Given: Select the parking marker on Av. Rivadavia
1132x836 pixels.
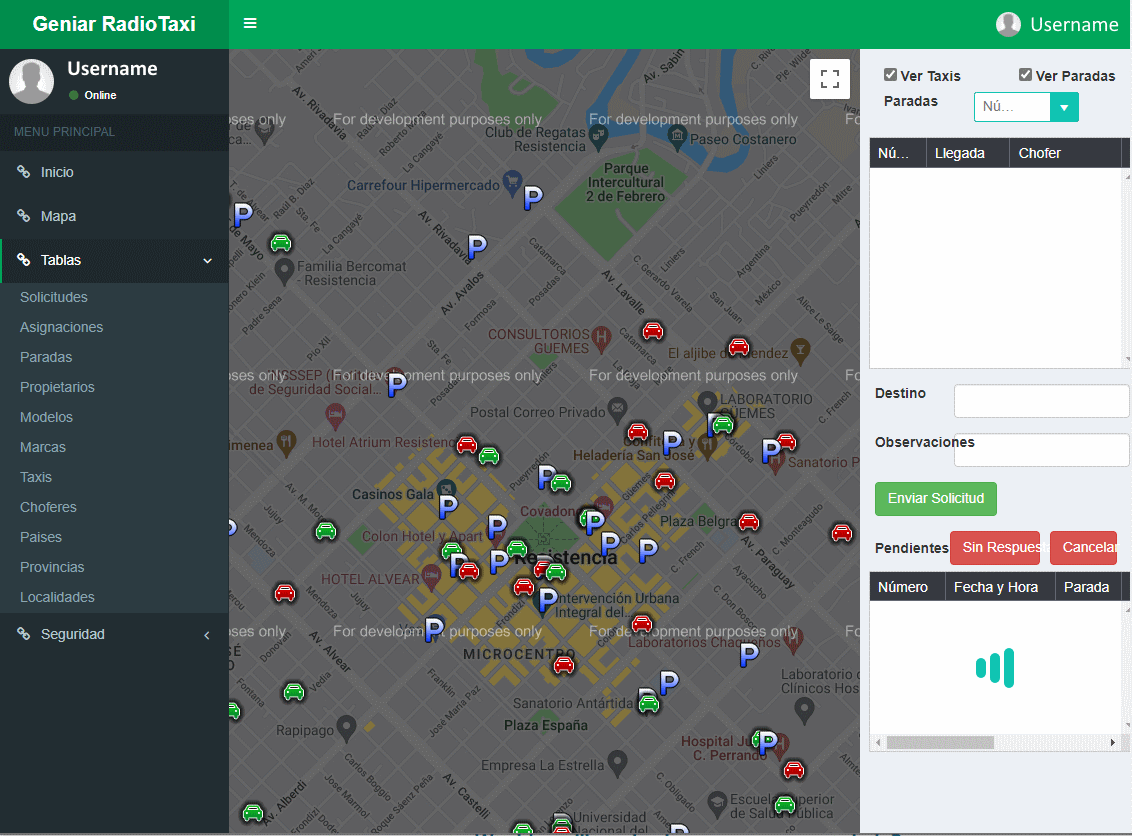Looking at the screenshot, I should pos(477,248).
